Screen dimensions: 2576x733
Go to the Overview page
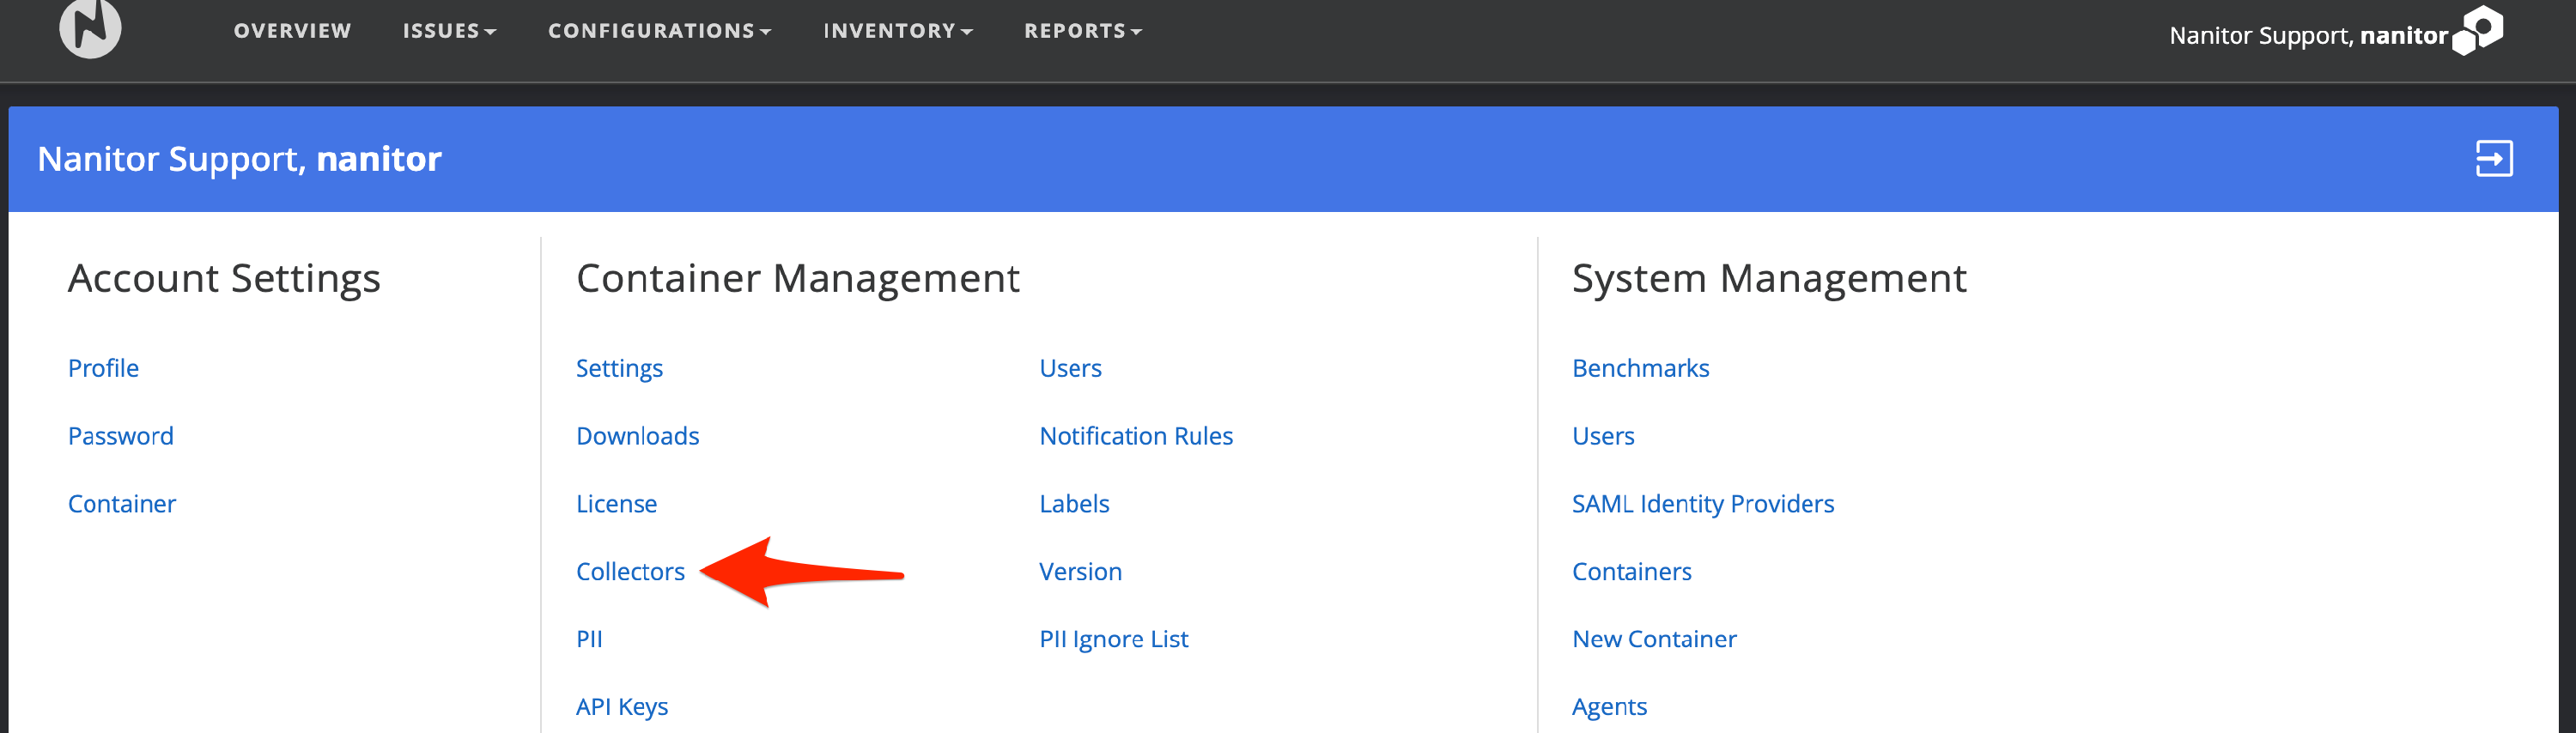(292, 31)
